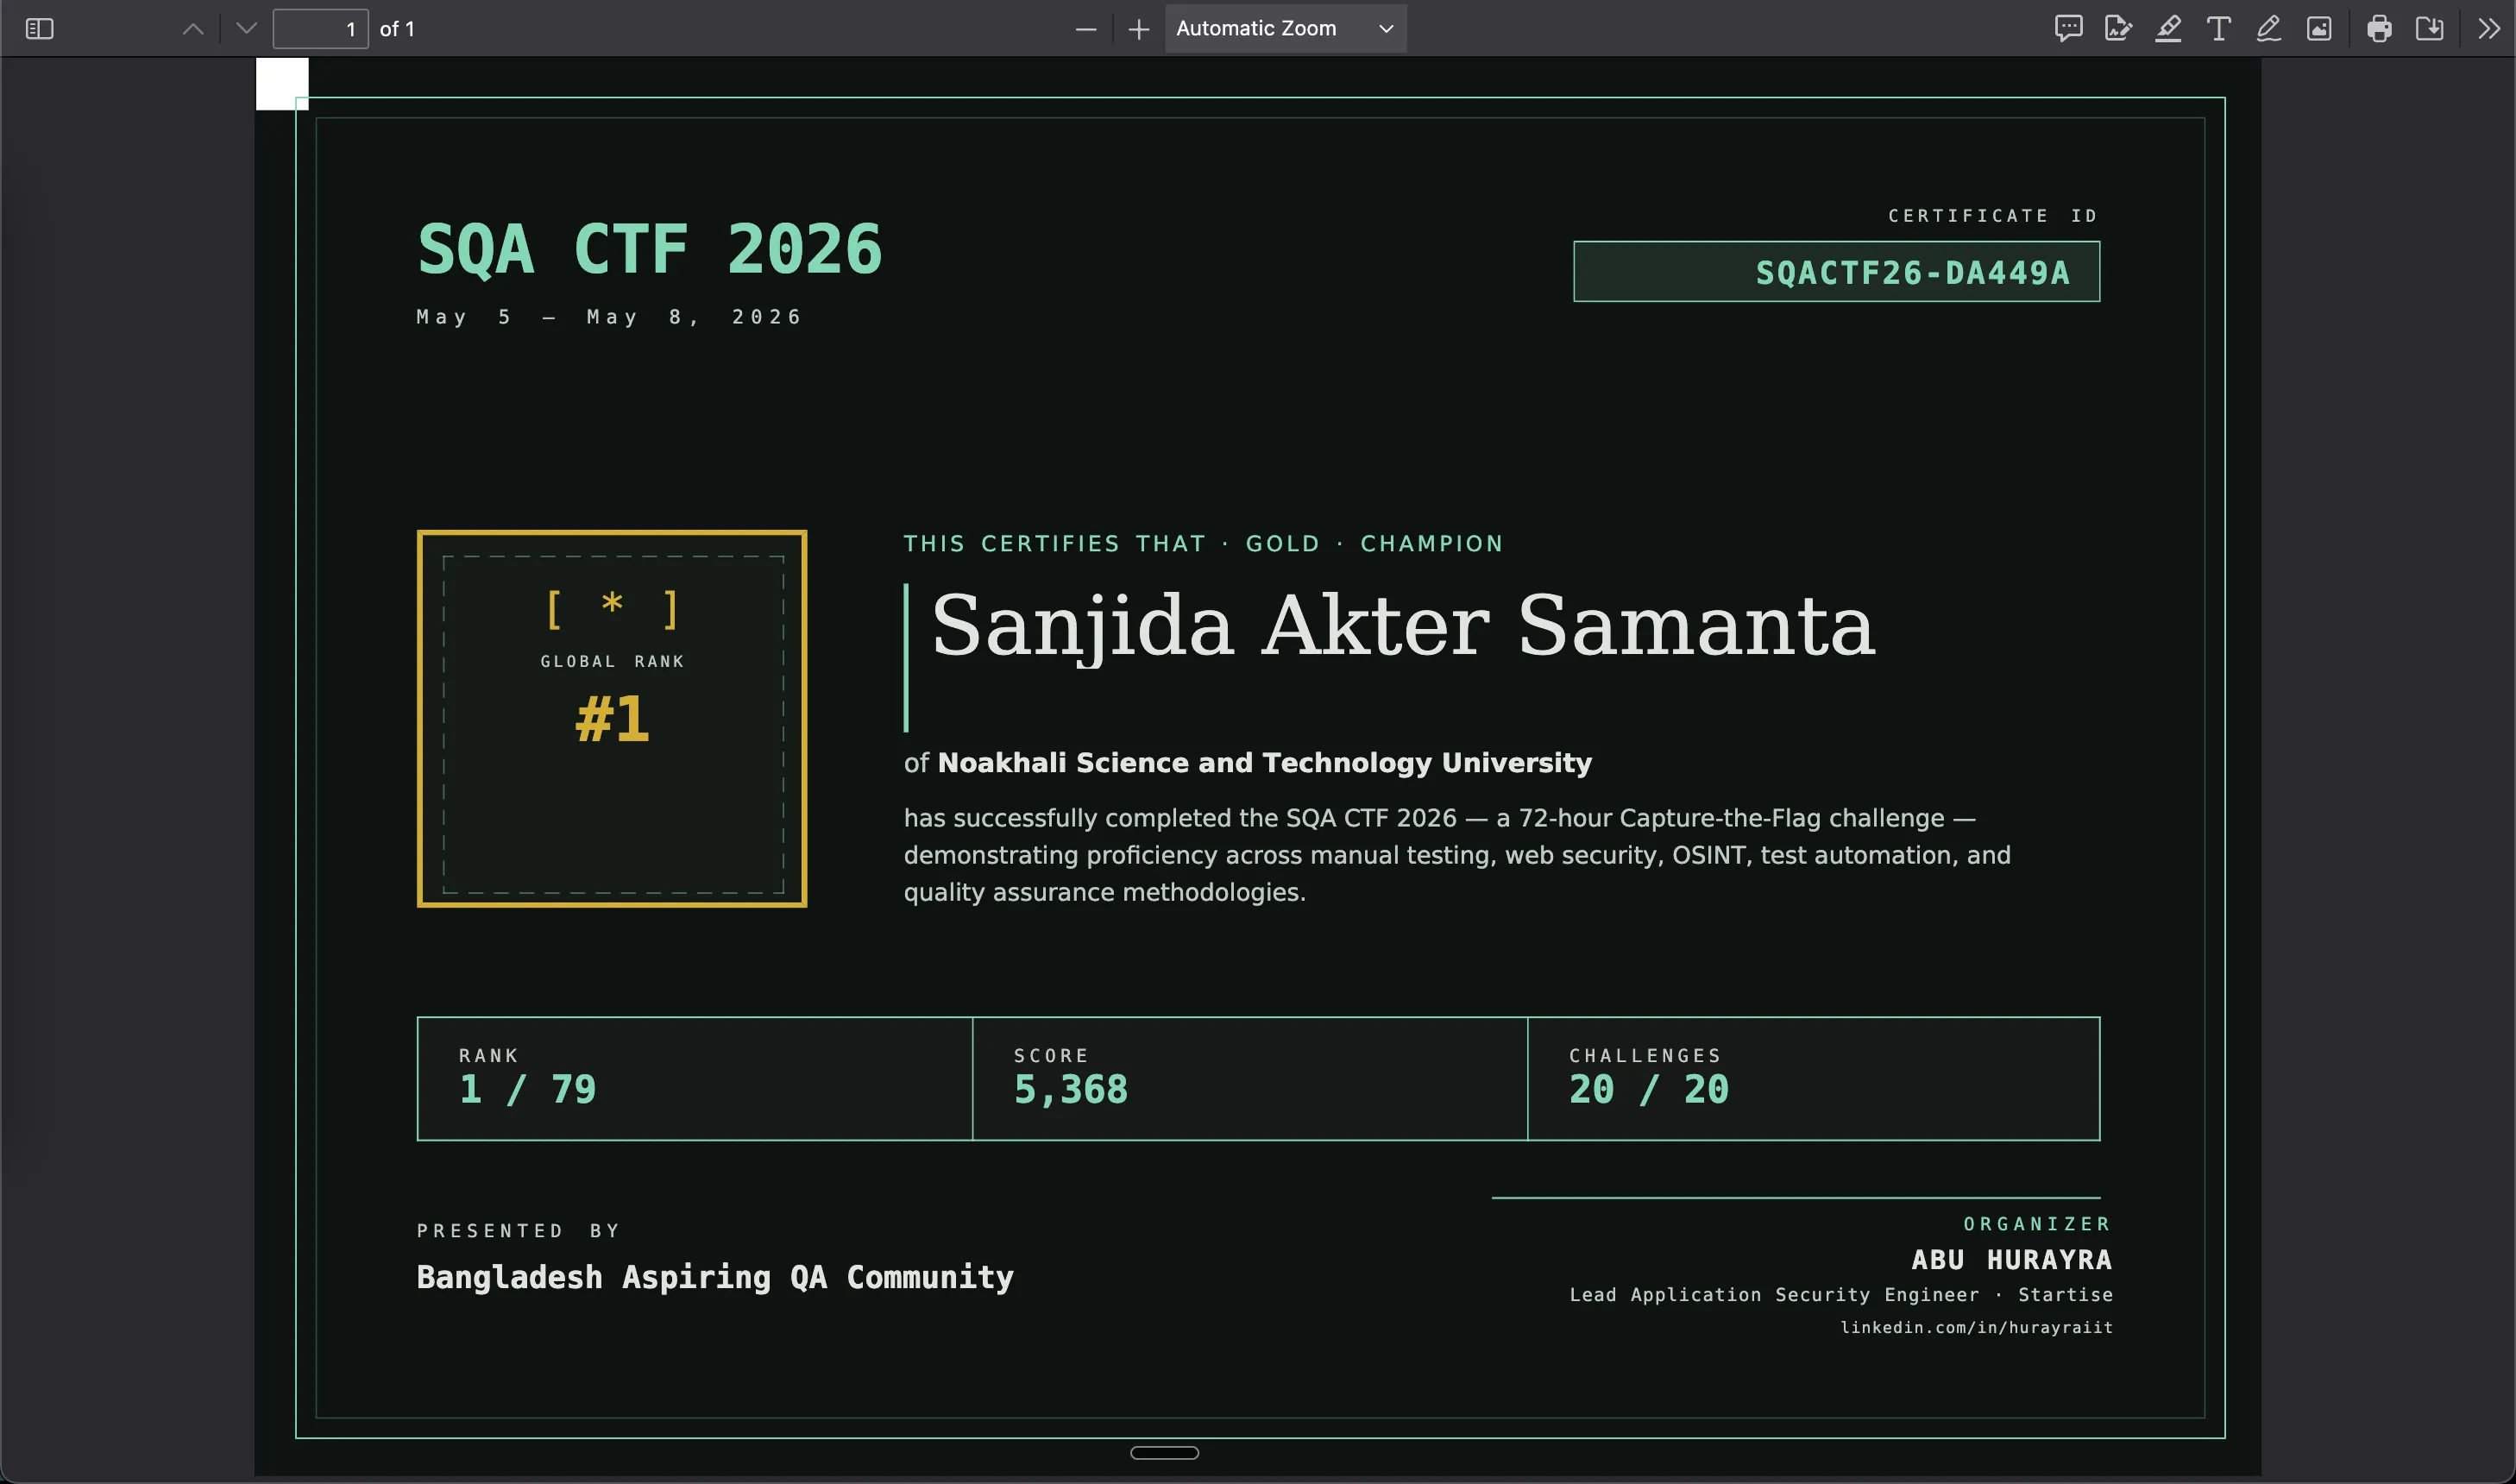
Task: Click the name Sanjida Akter Samanta
Action: pyautogui.click(x=1402, y=626)
